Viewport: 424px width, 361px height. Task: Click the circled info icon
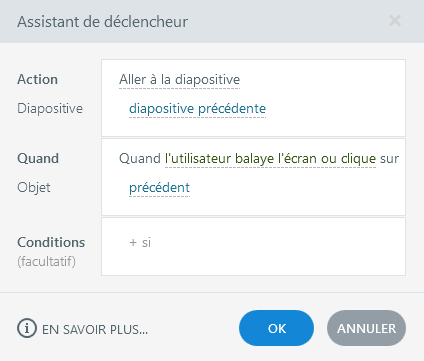[26, 328]
